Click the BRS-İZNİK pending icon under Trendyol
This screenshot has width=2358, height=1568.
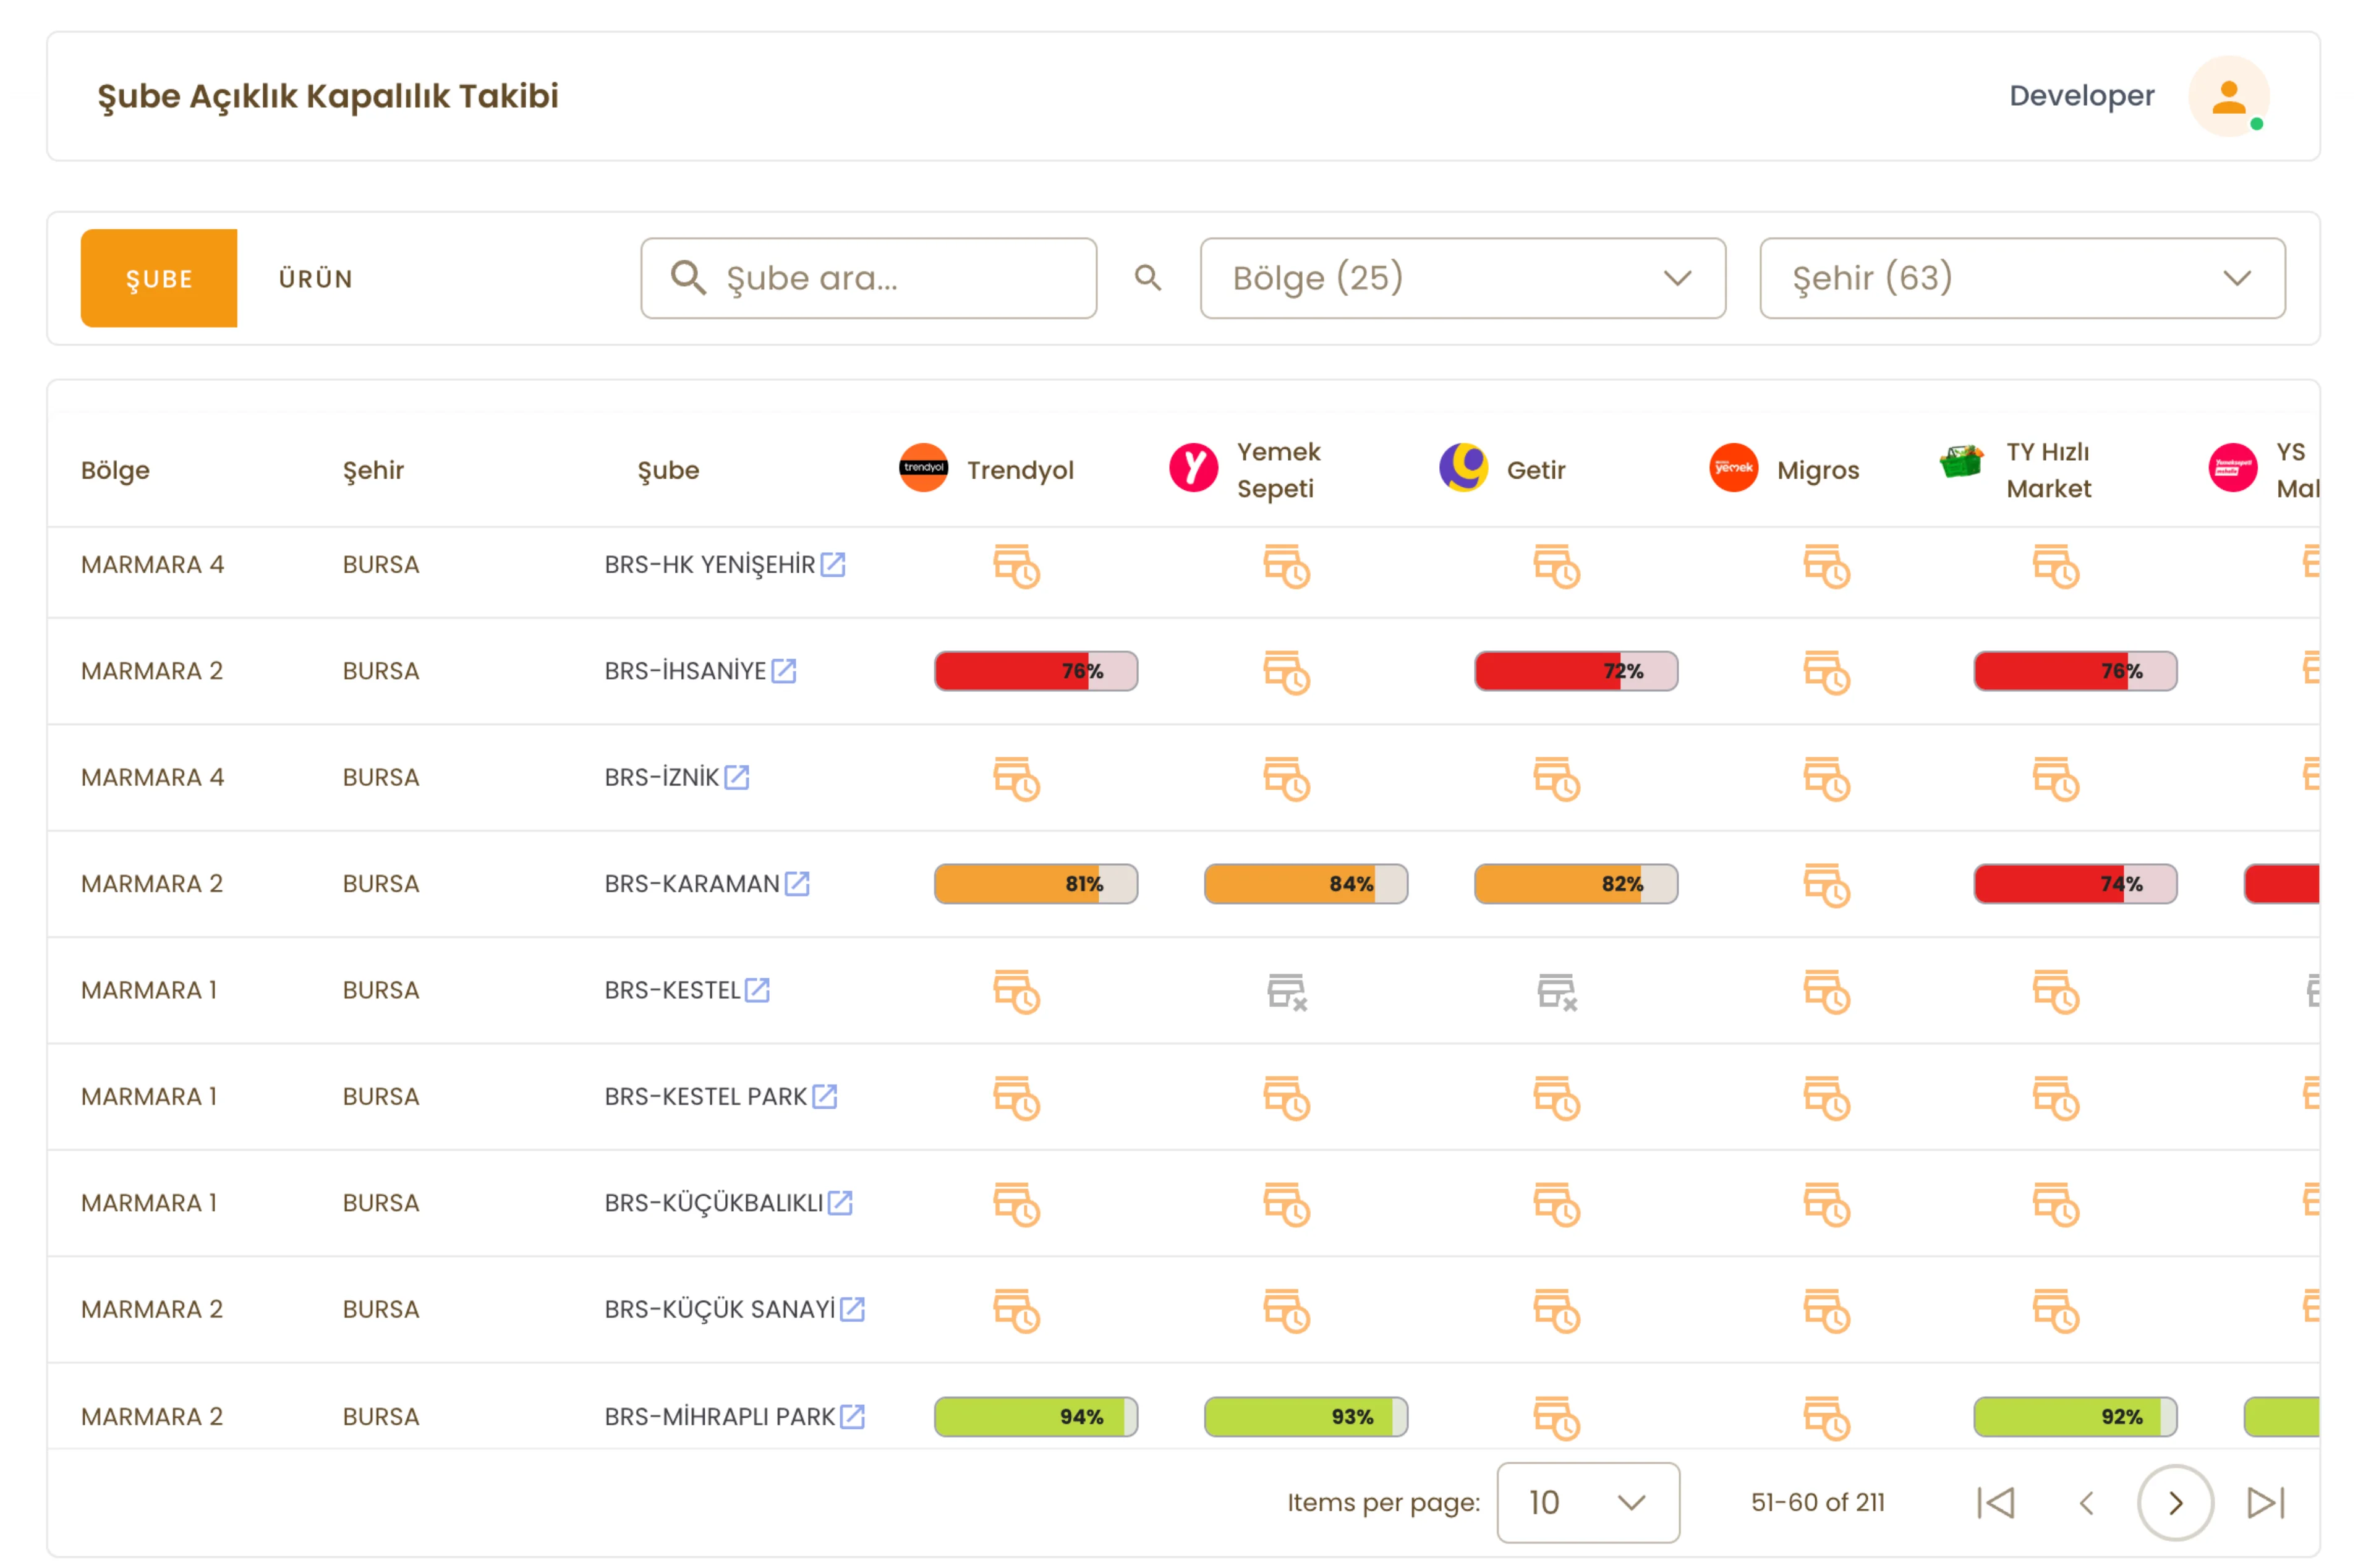[1016, 778]
